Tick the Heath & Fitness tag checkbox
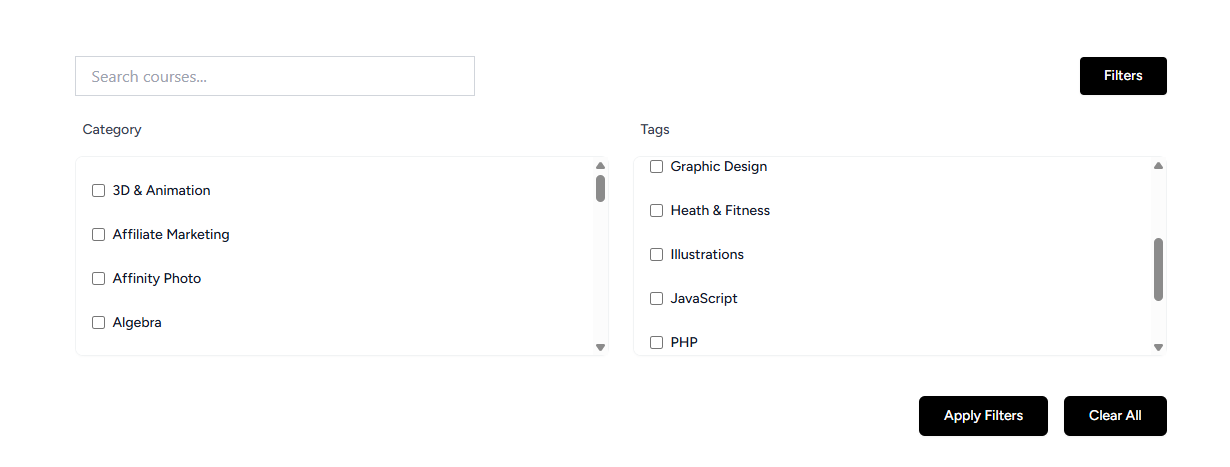 [x=657, y=211]
